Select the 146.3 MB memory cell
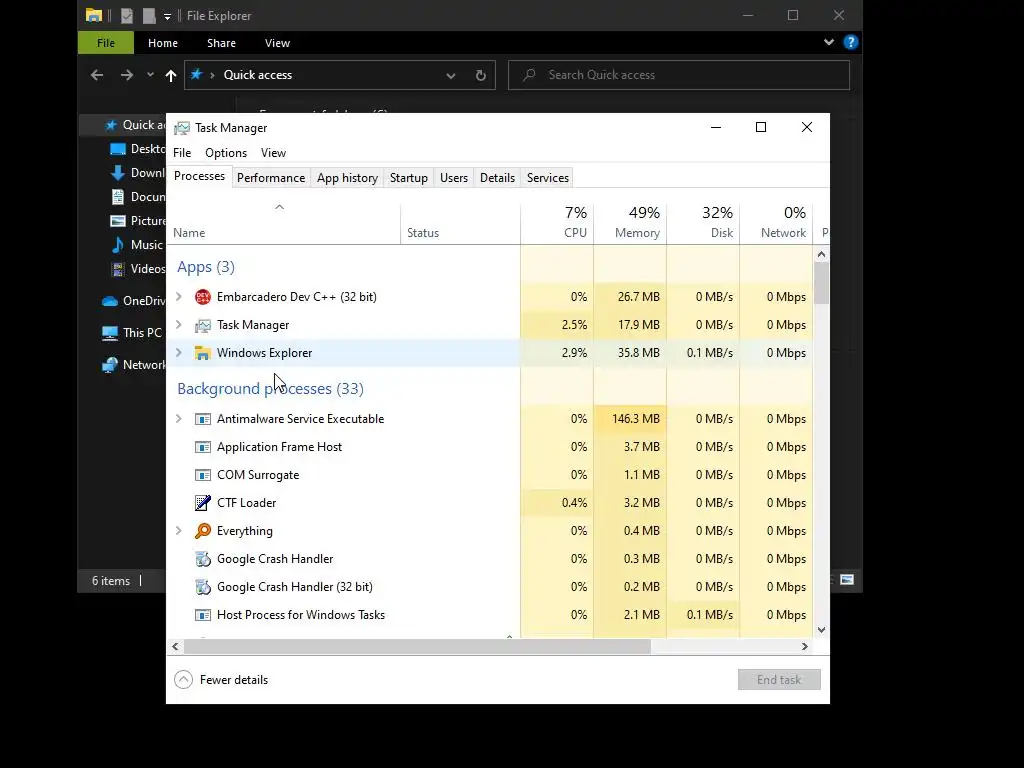Viewport: 1024px width, 768px height. pyautogui.click(x=630, y=419)
